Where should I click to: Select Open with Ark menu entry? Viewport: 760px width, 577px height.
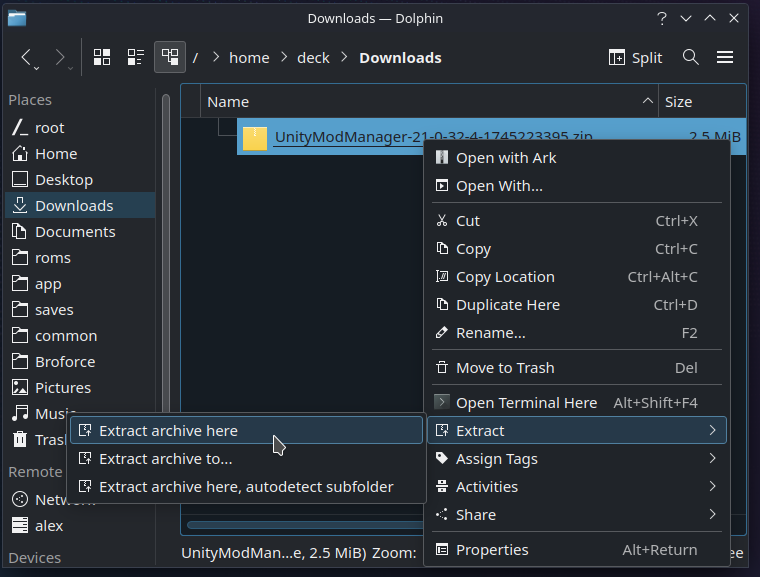point(506,158)
